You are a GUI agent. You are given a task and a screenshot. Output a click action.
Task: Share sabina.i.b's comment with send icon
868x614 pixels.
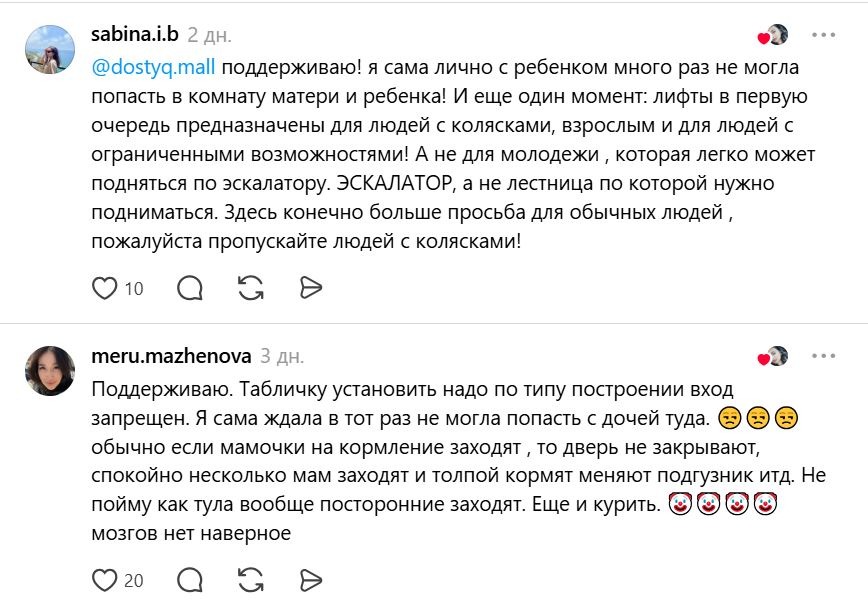[311, 288]
